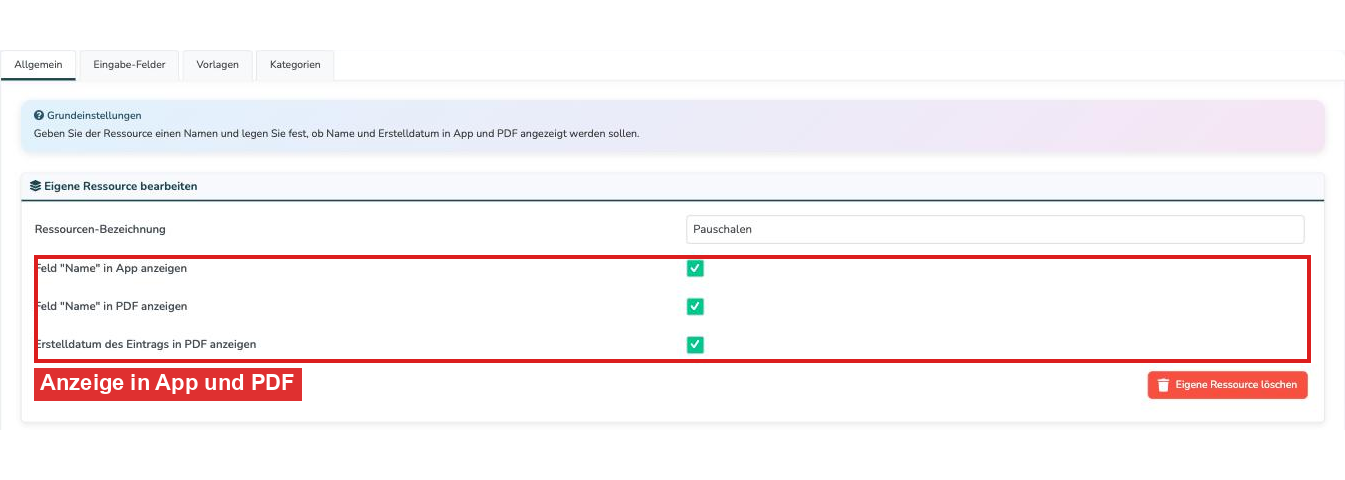Click the Eigene Ressource löschen button
Screen dimensions: 1345x480
(1227, 385)
